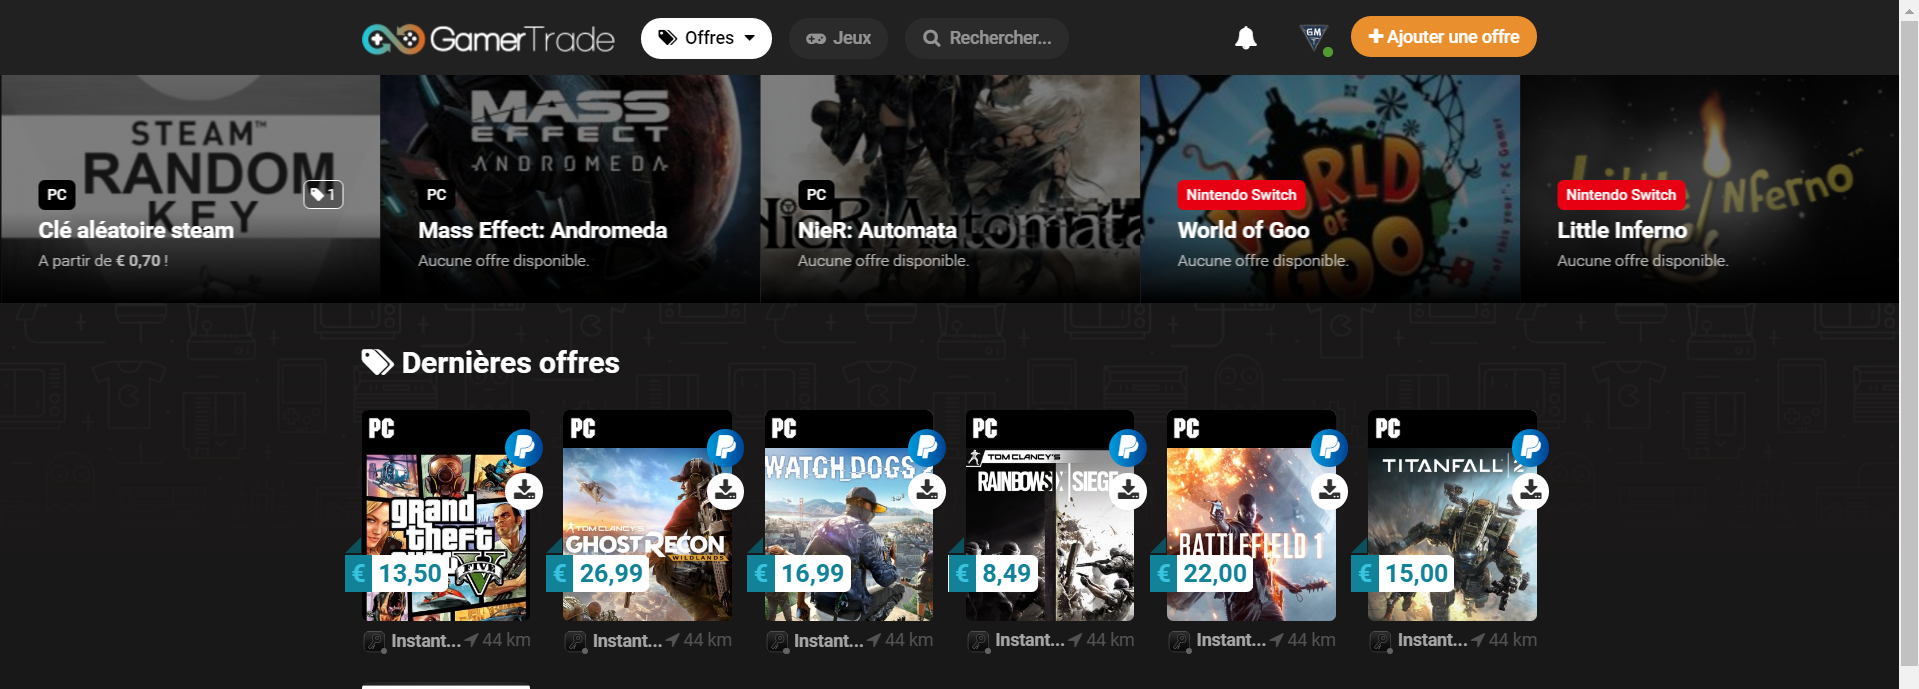Open Mass Effect: Andromeda banner
The width and height of the screenshot is (1919, 689).
(x=570, y=189)
